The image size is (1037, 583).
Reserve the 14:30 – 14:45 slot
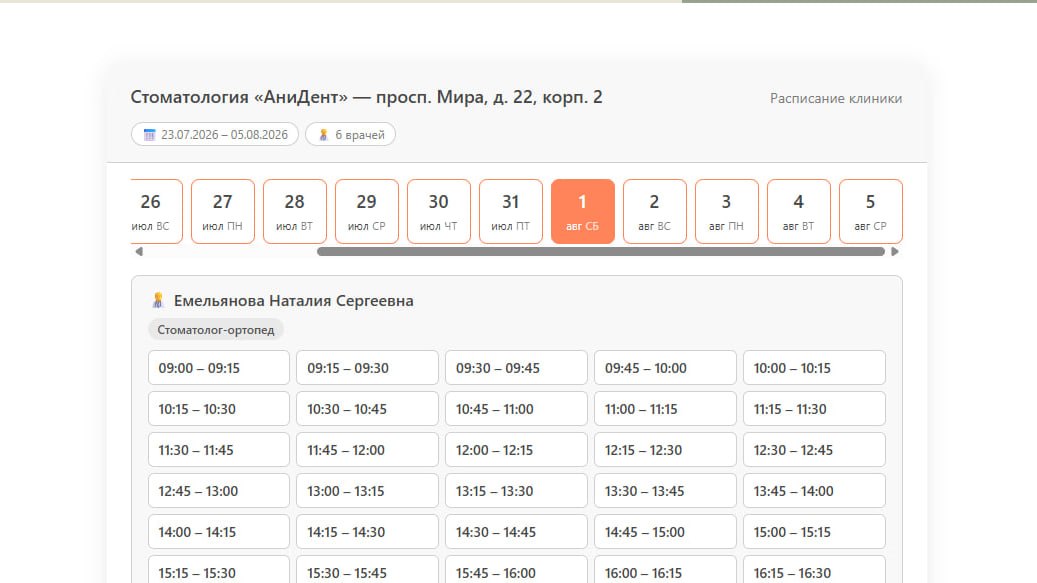pos(517,531)
